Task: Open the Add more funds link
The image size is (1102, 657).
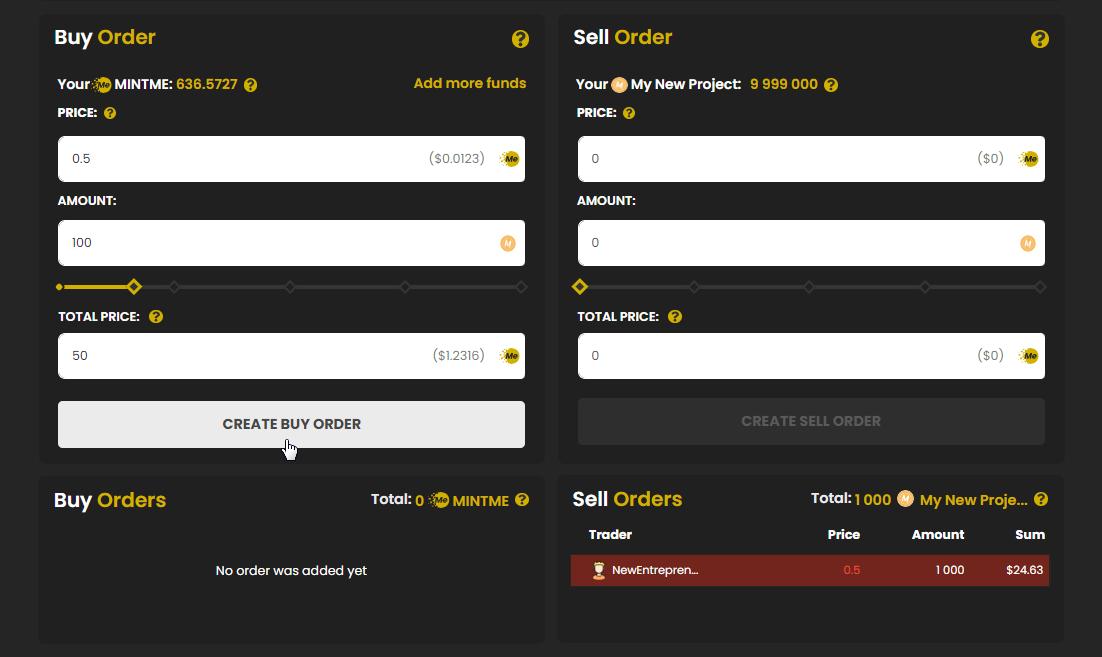Action: (x=469, y=83)
